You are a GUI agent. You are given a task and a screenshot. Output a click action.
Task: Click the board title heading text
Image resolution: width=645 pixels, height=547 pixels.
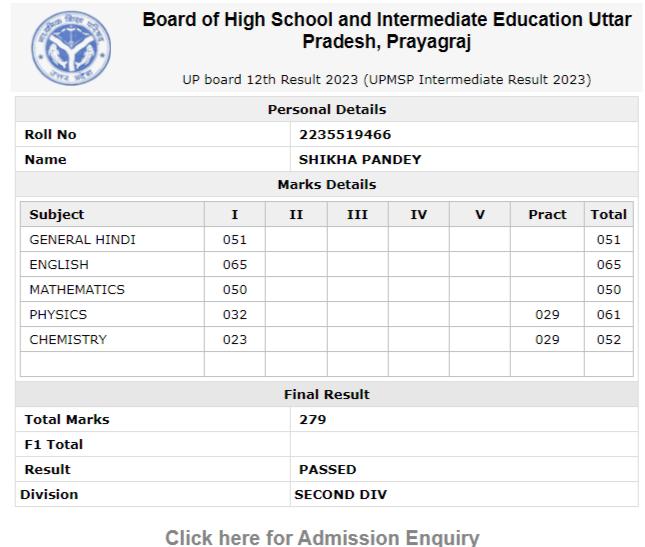pos(387,30)
